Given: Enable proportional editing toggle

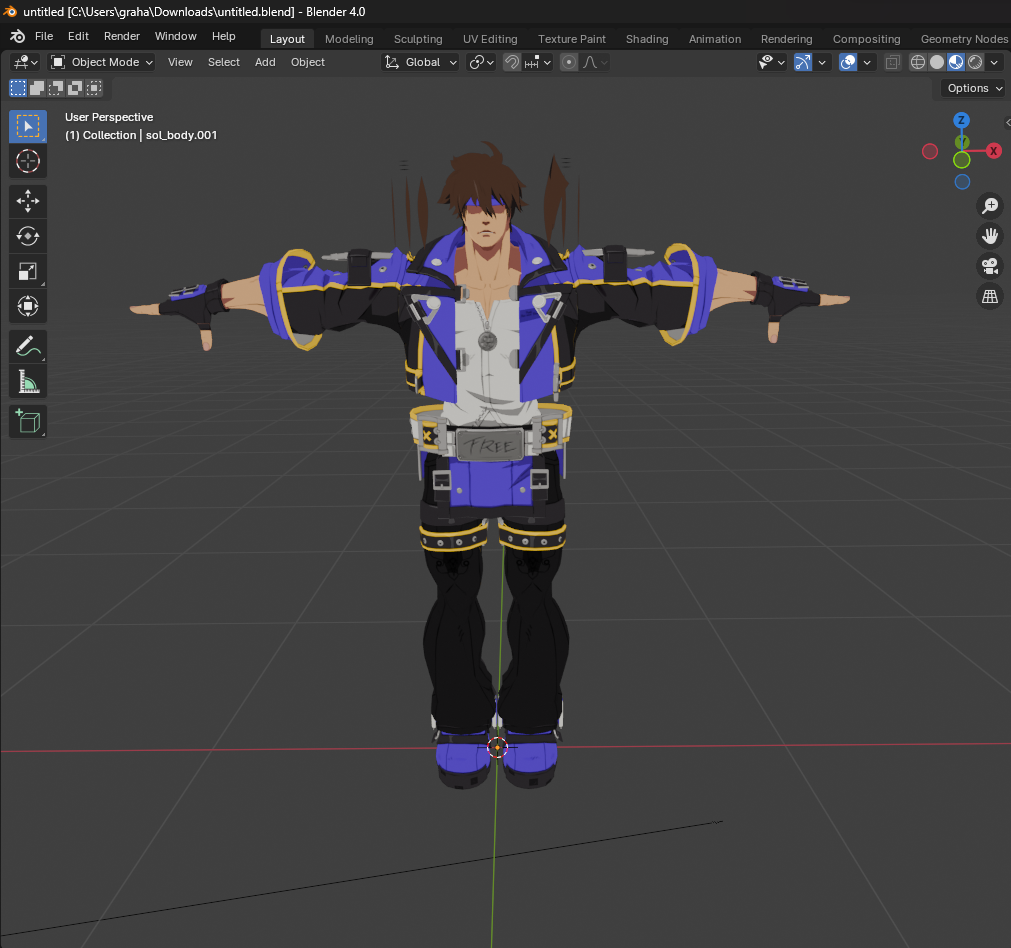Looking at the screenshot, I should click(x=569, y=62).
